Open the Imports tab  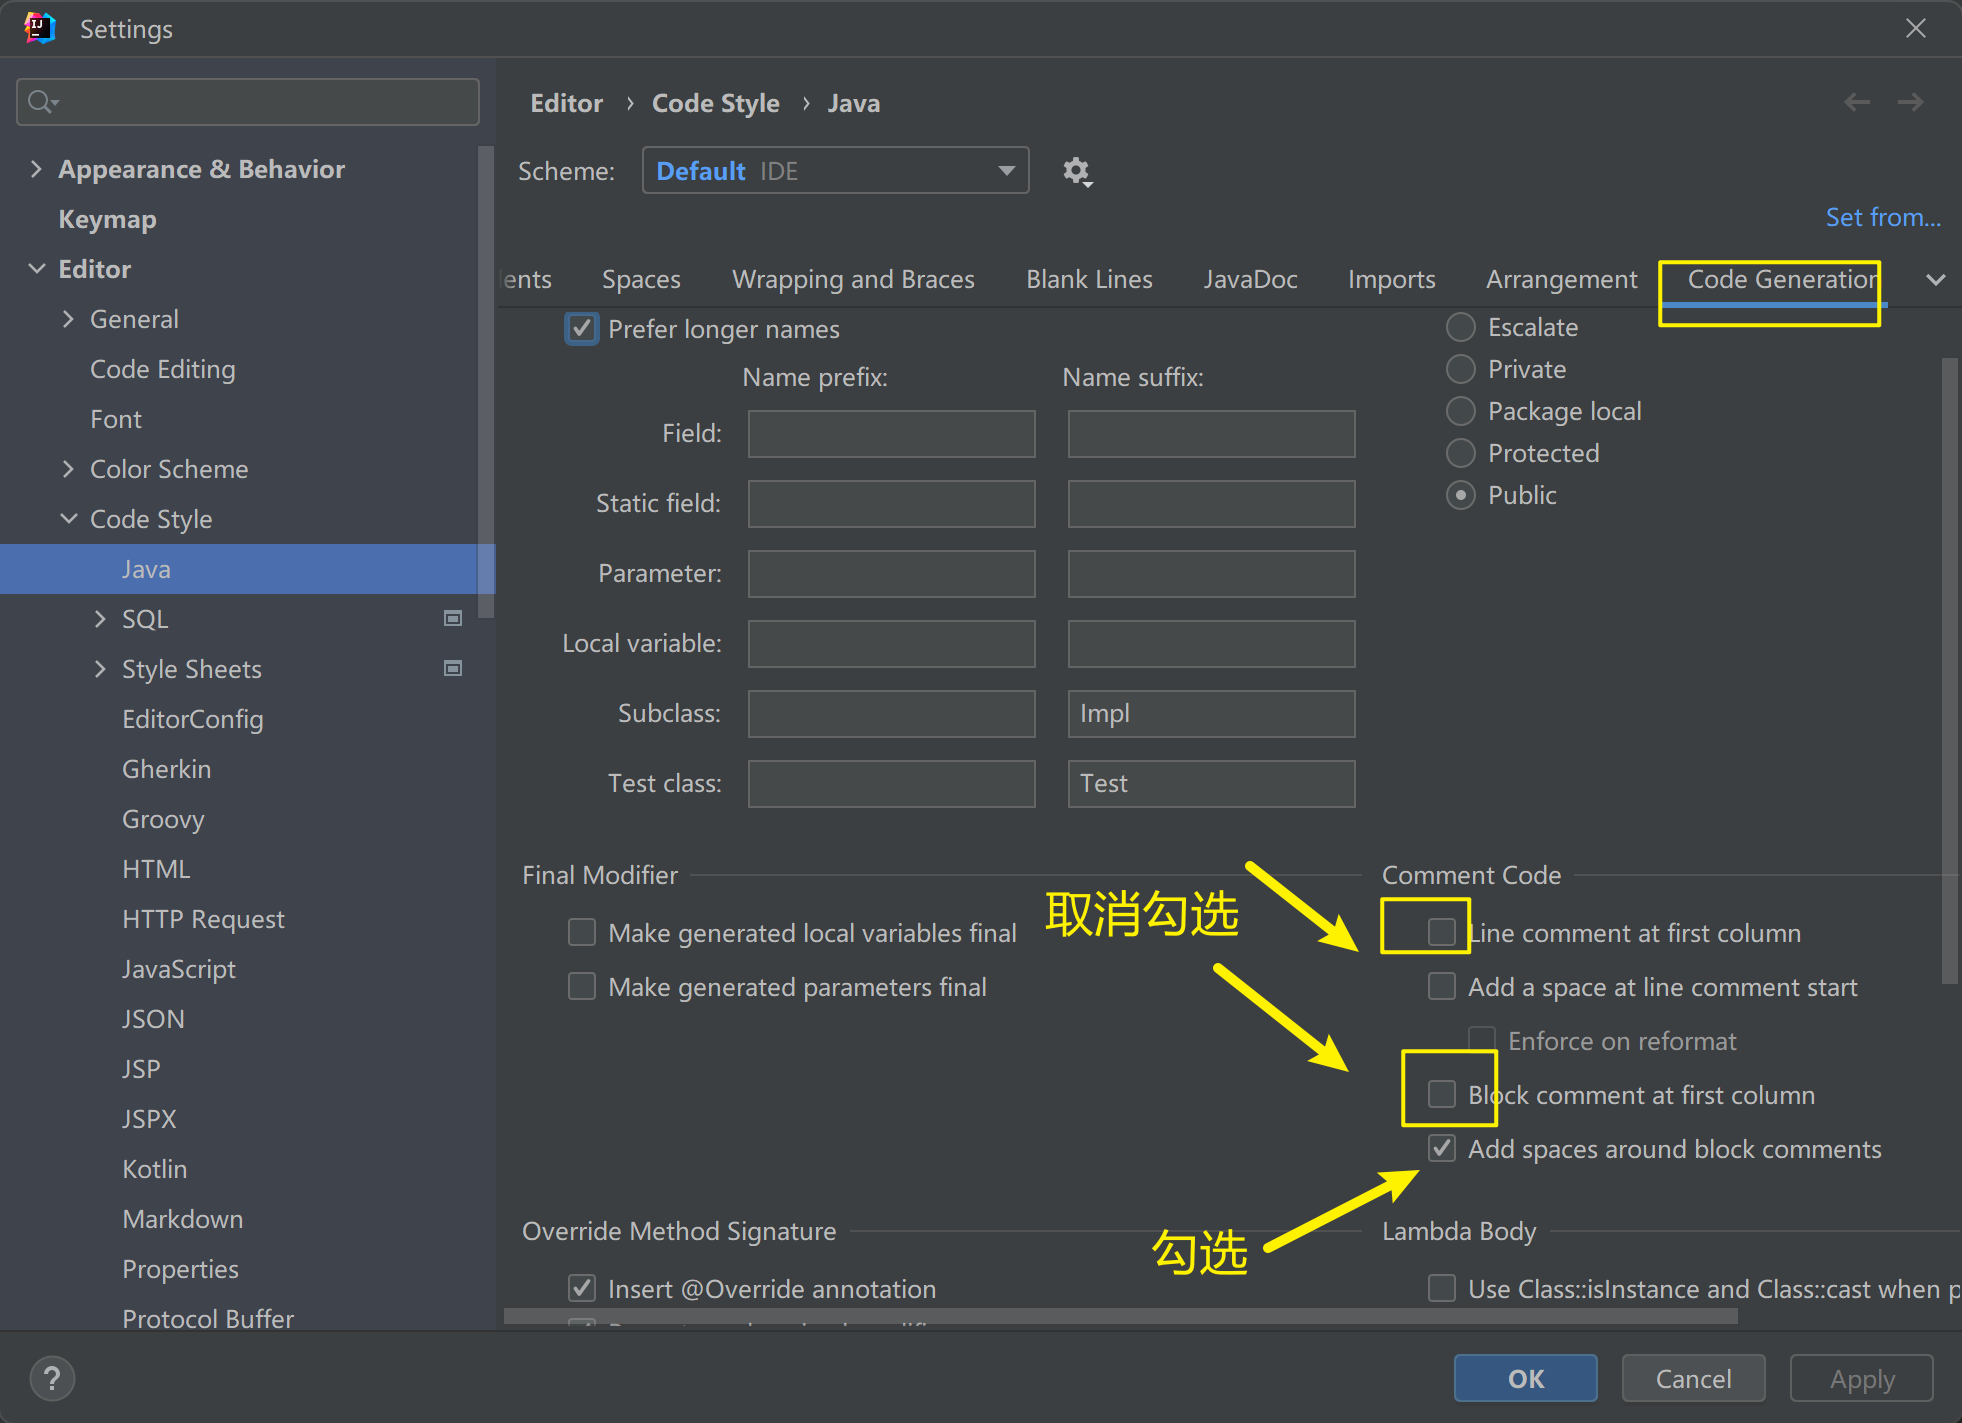(x=1391, y=280)
